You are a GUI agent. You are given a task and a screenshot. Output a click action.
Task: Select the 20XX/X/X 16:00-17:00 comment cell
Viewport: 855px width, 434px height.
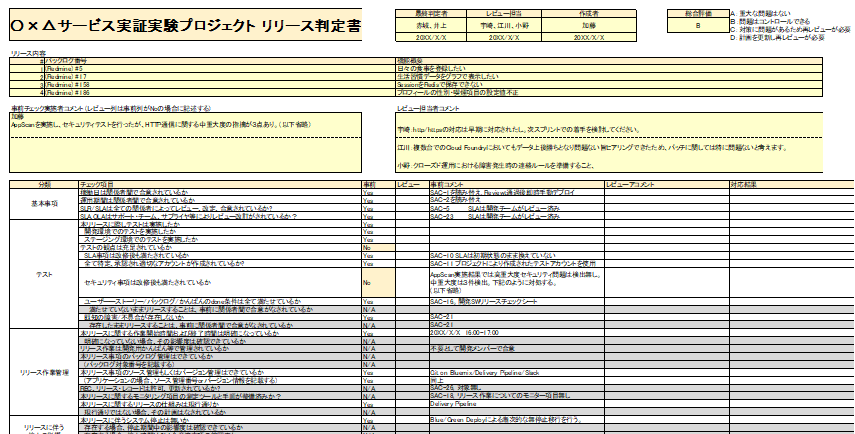pos(516,333)
